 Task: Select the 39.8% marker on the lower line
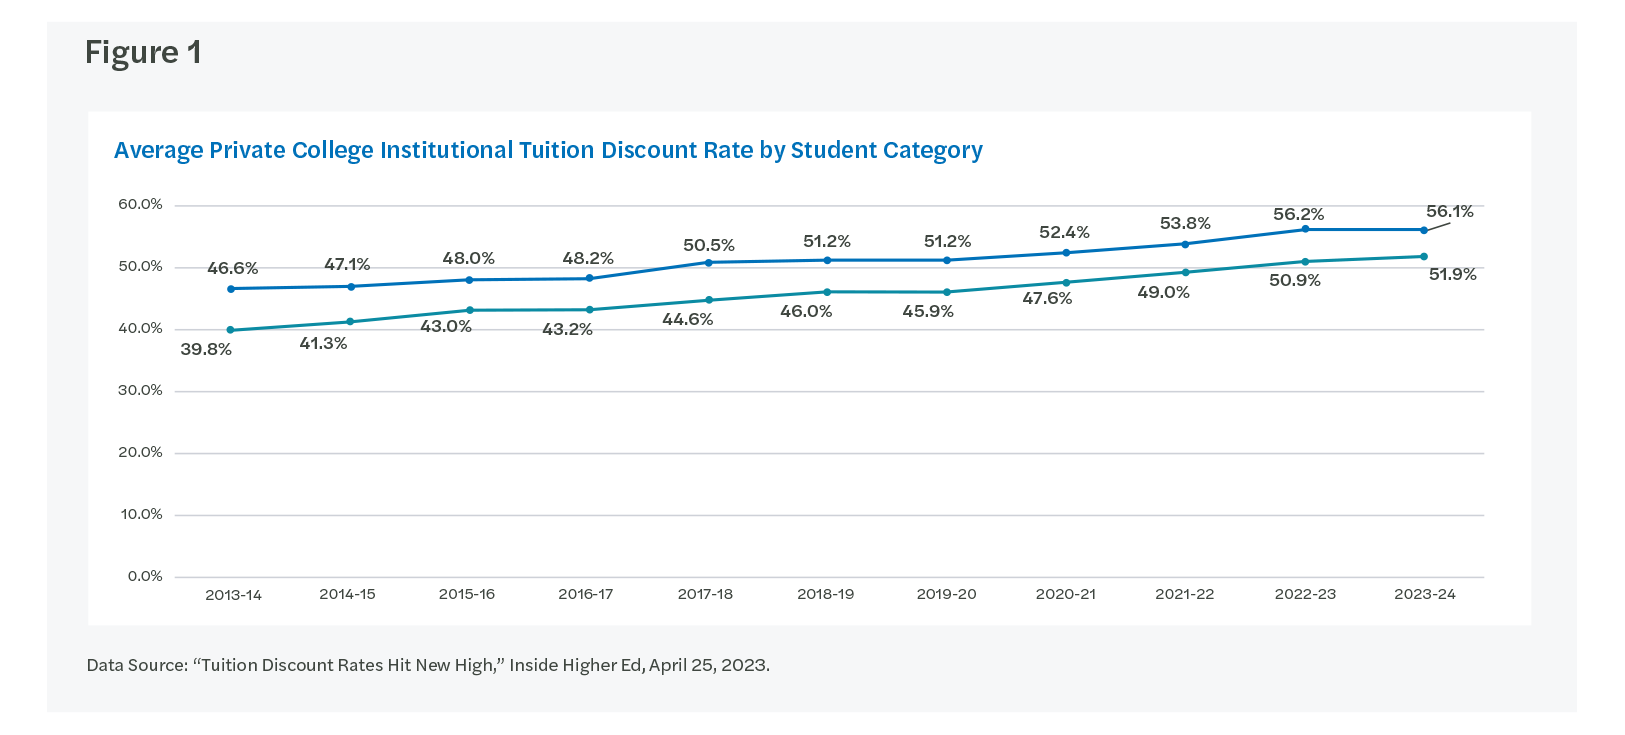coord(230,330)
